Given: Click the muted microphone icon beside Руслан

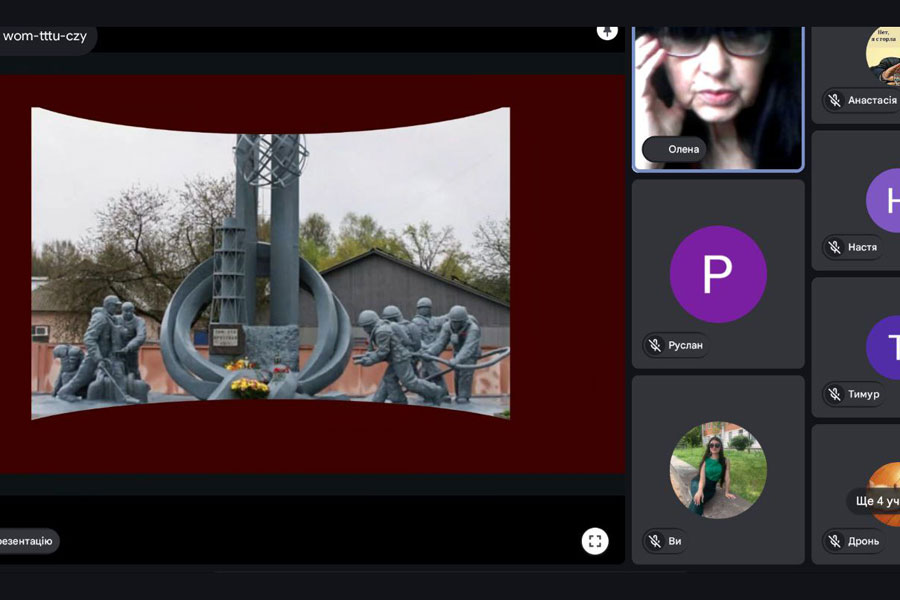Looking at the screenshot, I should [655, 345].
